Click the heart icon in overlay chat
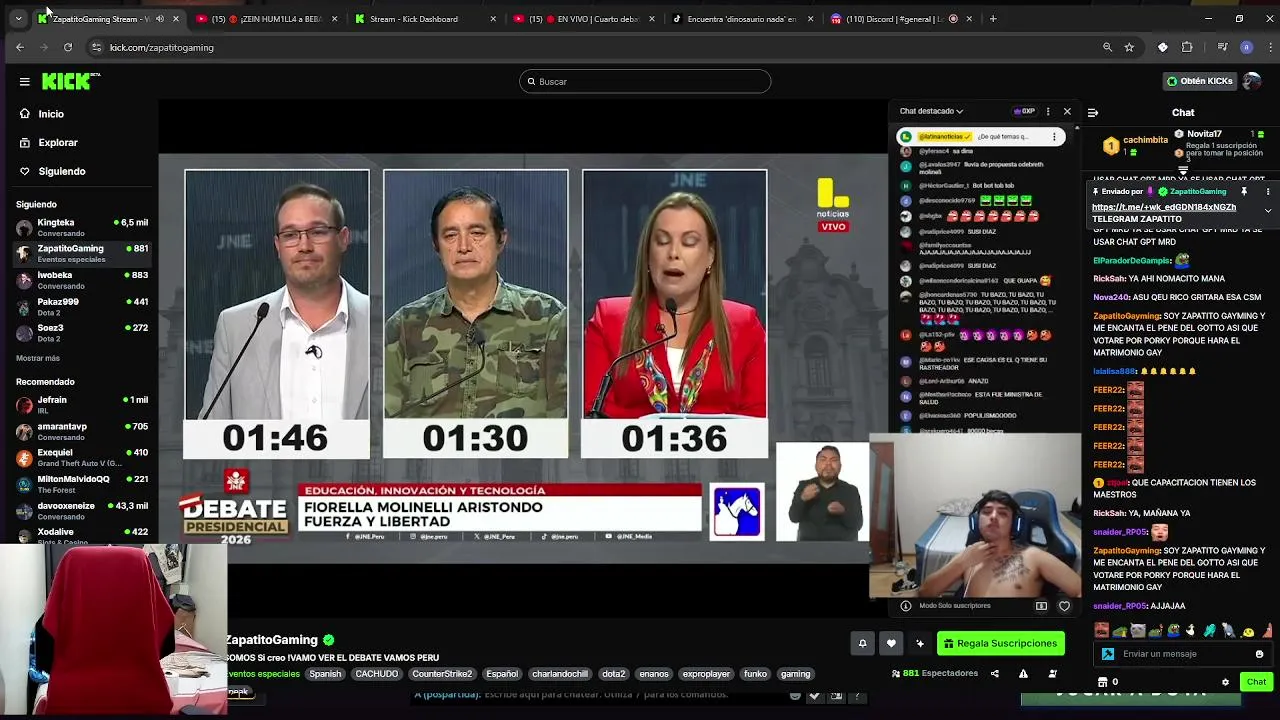Image resolution: width=1280 pixels, height=720 pixels. point(1064,606)
